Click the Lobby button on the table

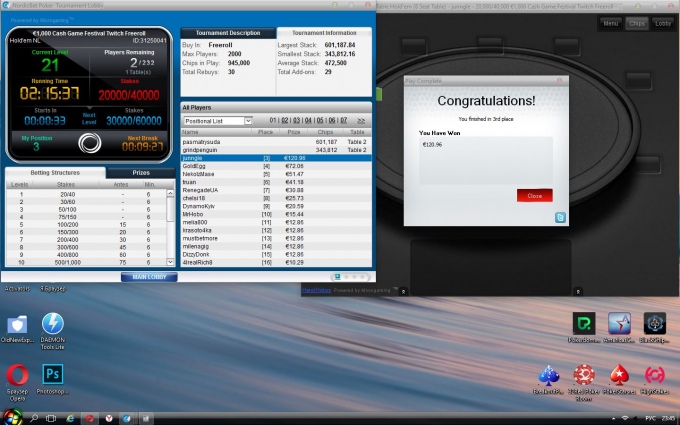click(663, 23)
